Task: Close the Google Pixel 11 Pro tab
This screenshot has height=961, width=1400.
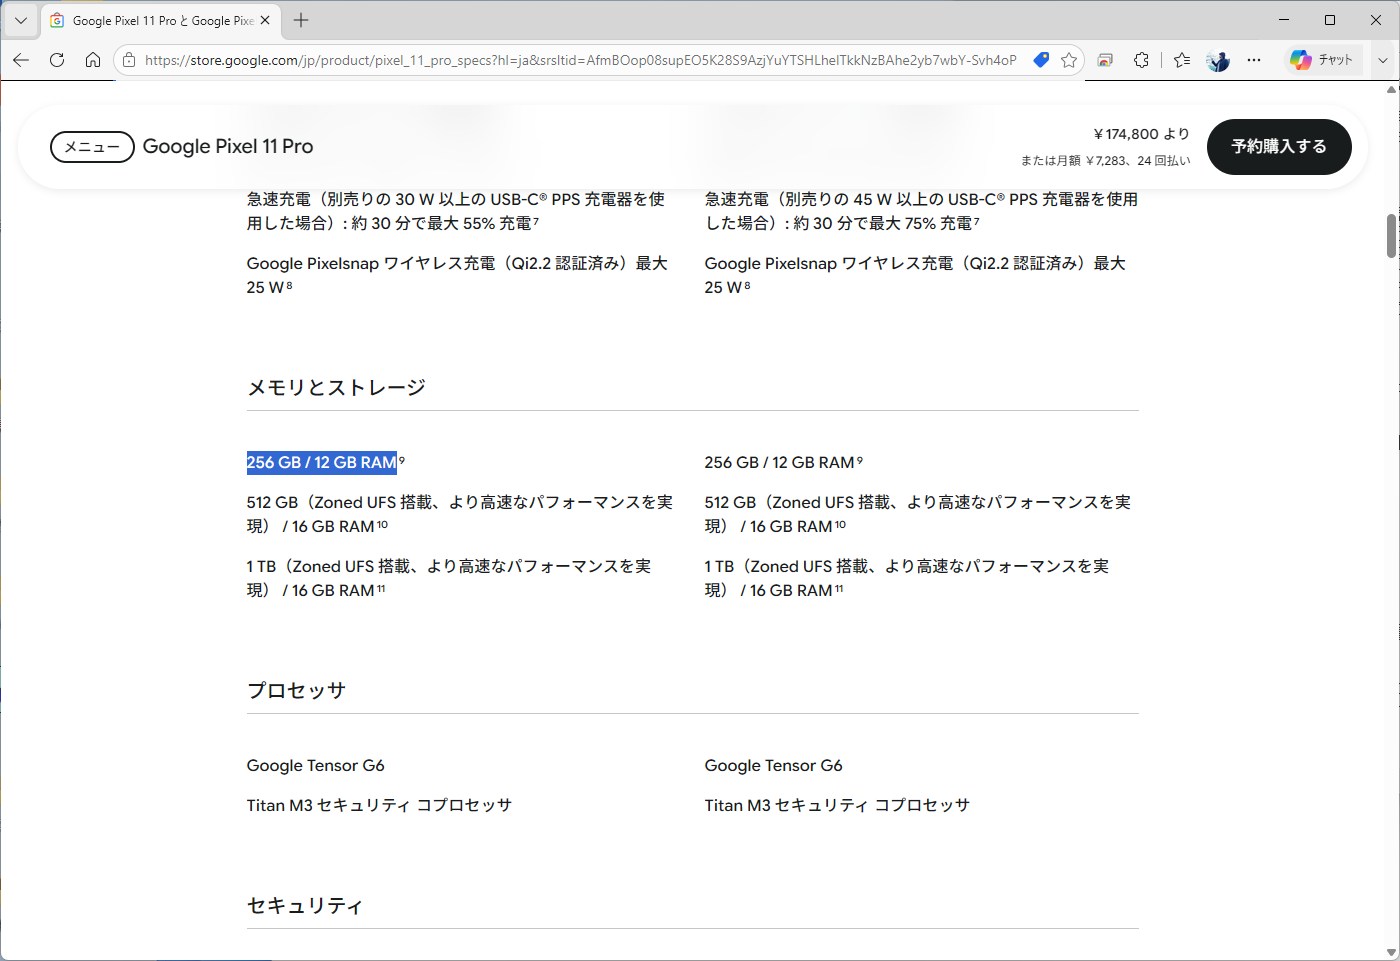Action: pos(265,20)
